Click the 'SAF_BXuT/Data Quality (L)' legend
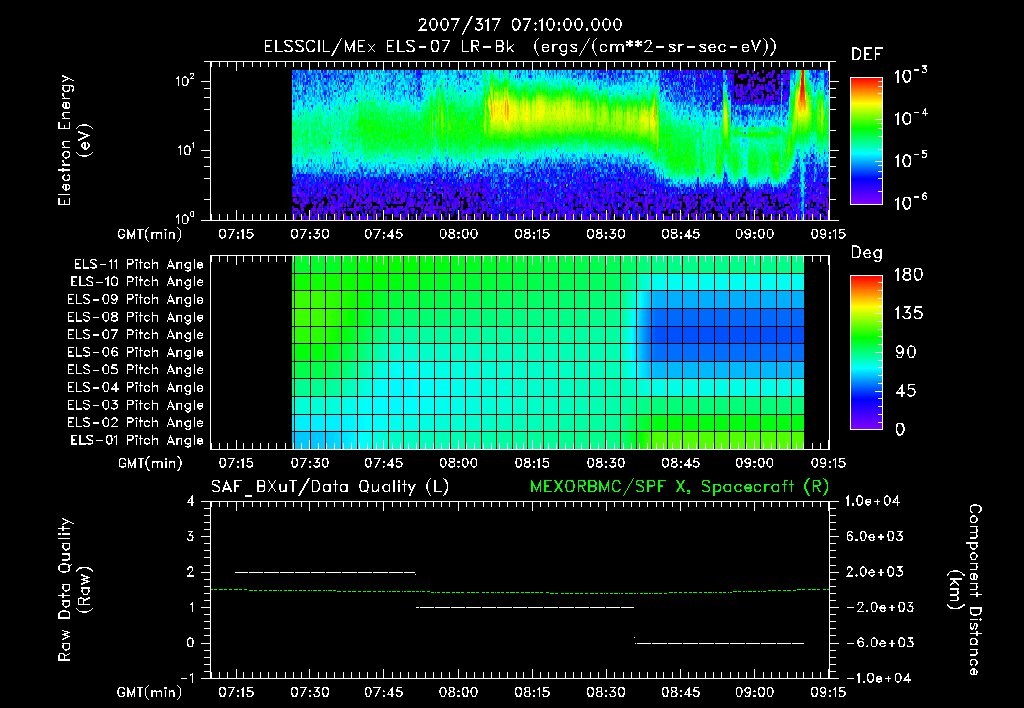1024x708 pixels. pyautogui.click(x=330, y=487)
